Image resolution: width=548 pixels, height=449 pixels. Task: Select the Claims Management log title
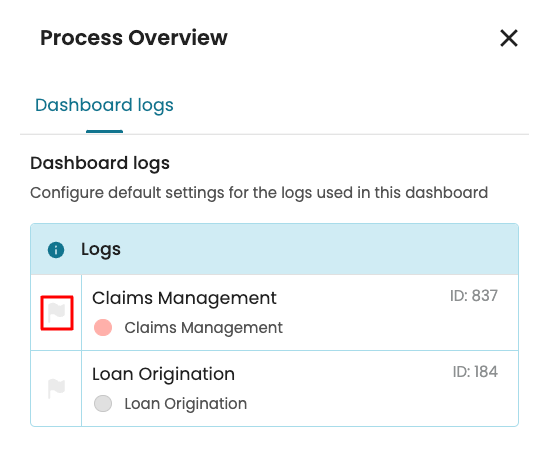point(184,299)
